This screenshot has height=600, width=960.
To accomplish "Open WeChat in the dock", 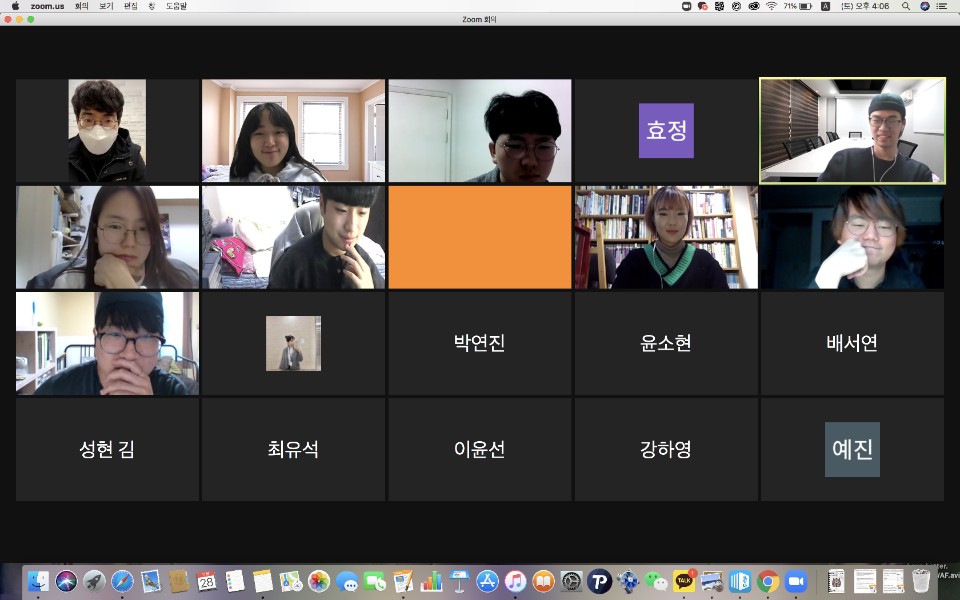I will coord(656,581).
